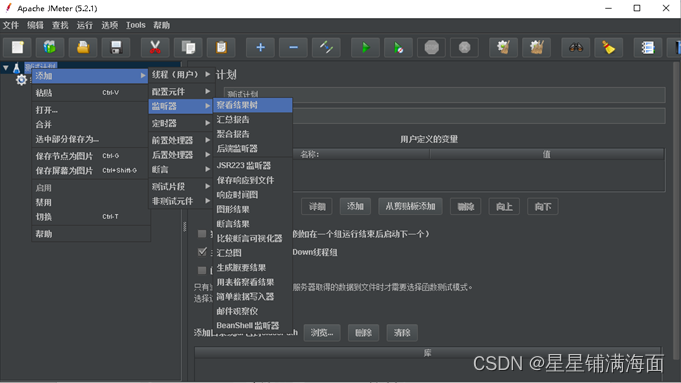Open the Function helper list icon
The width and height of the screenshot is (681, 383).
(648, 47)
